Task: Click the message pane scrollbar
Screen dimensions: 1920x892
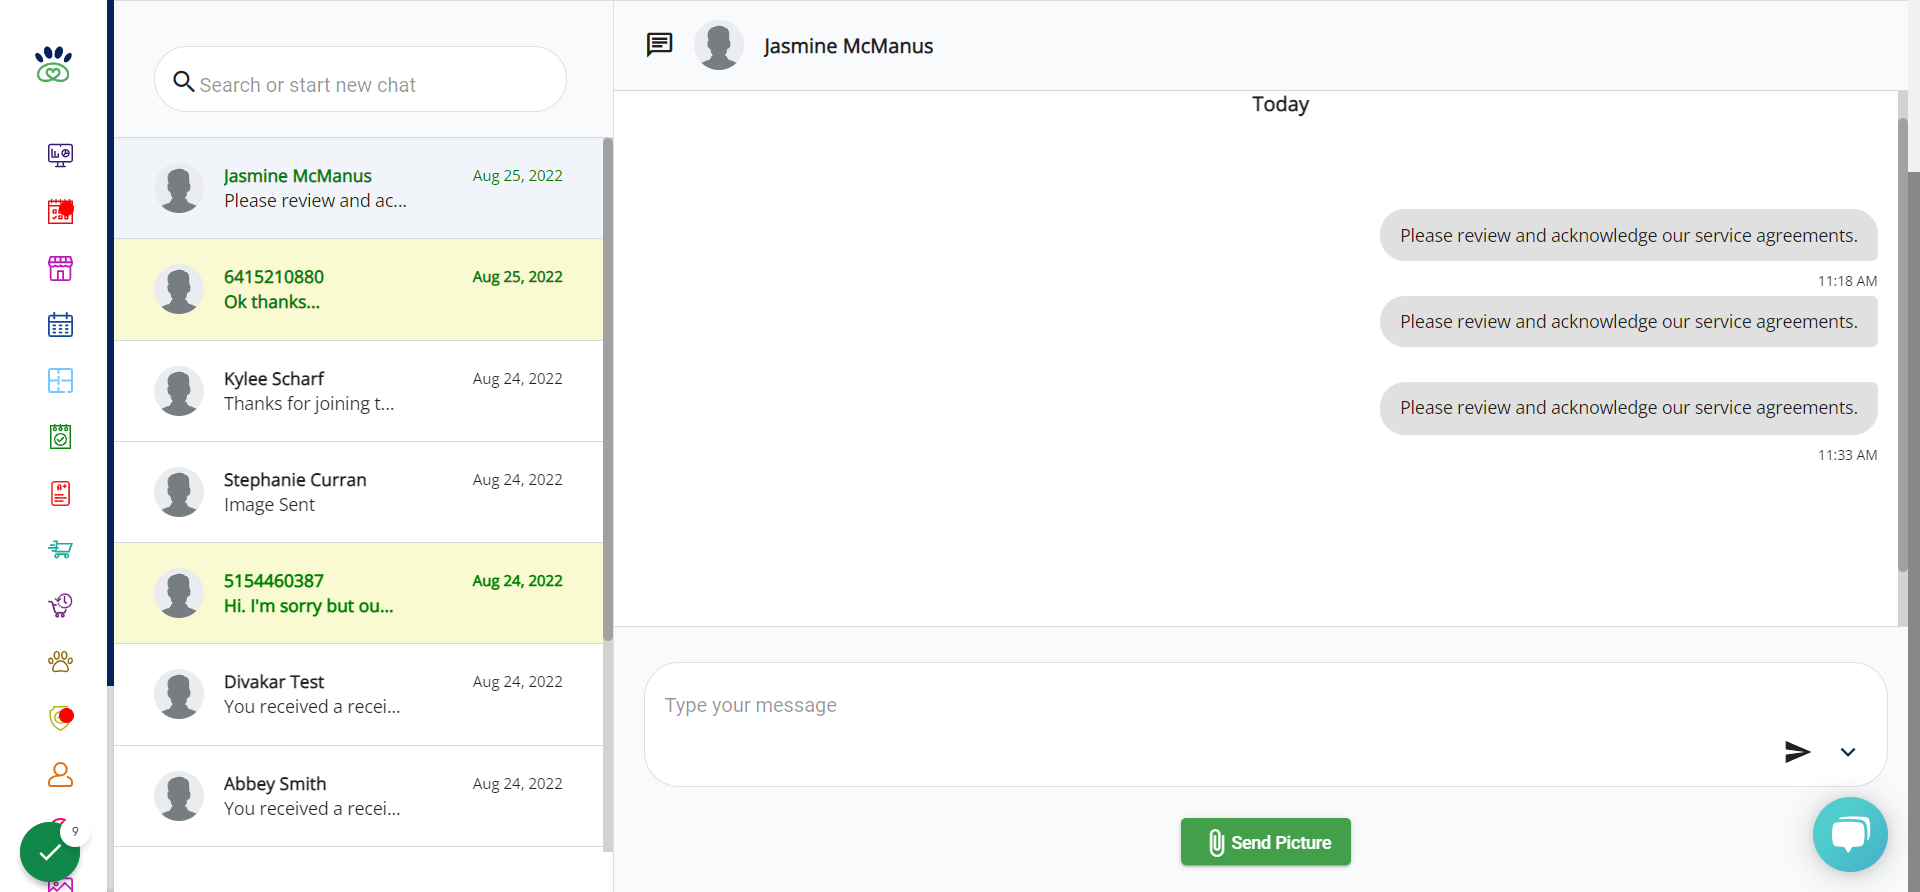Action: click(x=1903, y=345)
